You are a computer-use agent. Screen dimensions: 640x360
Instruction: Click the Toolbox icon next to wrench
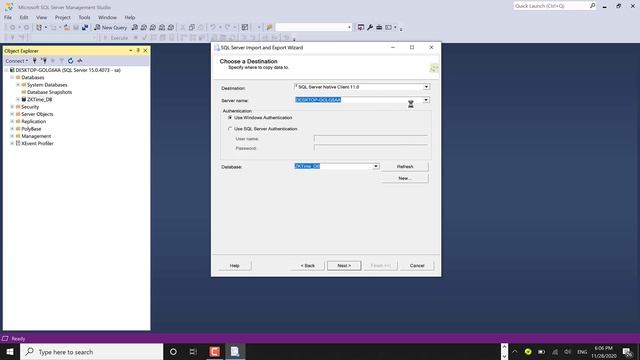(379, 27)
